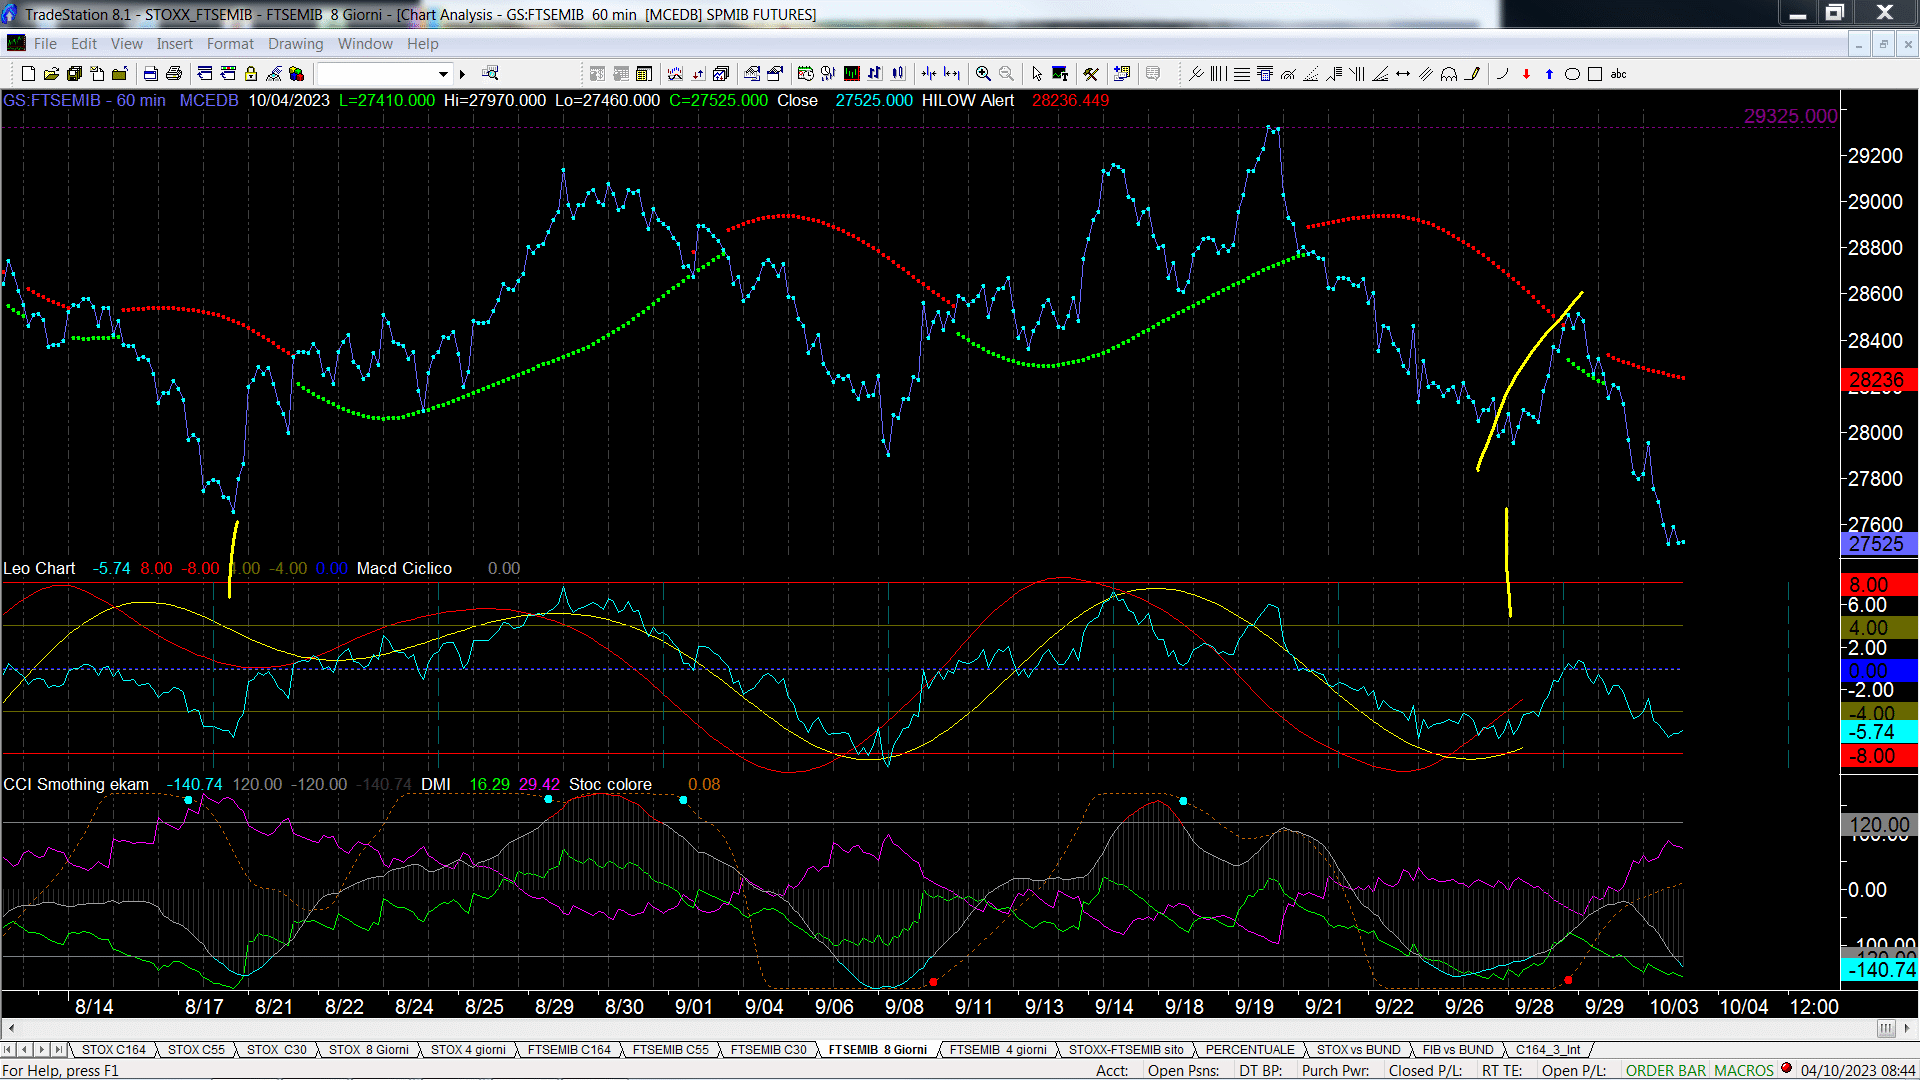Open the Format menu
The height and width of the screenshot is (1080, 1920).
pyautogui.click(x=230, y=44)
